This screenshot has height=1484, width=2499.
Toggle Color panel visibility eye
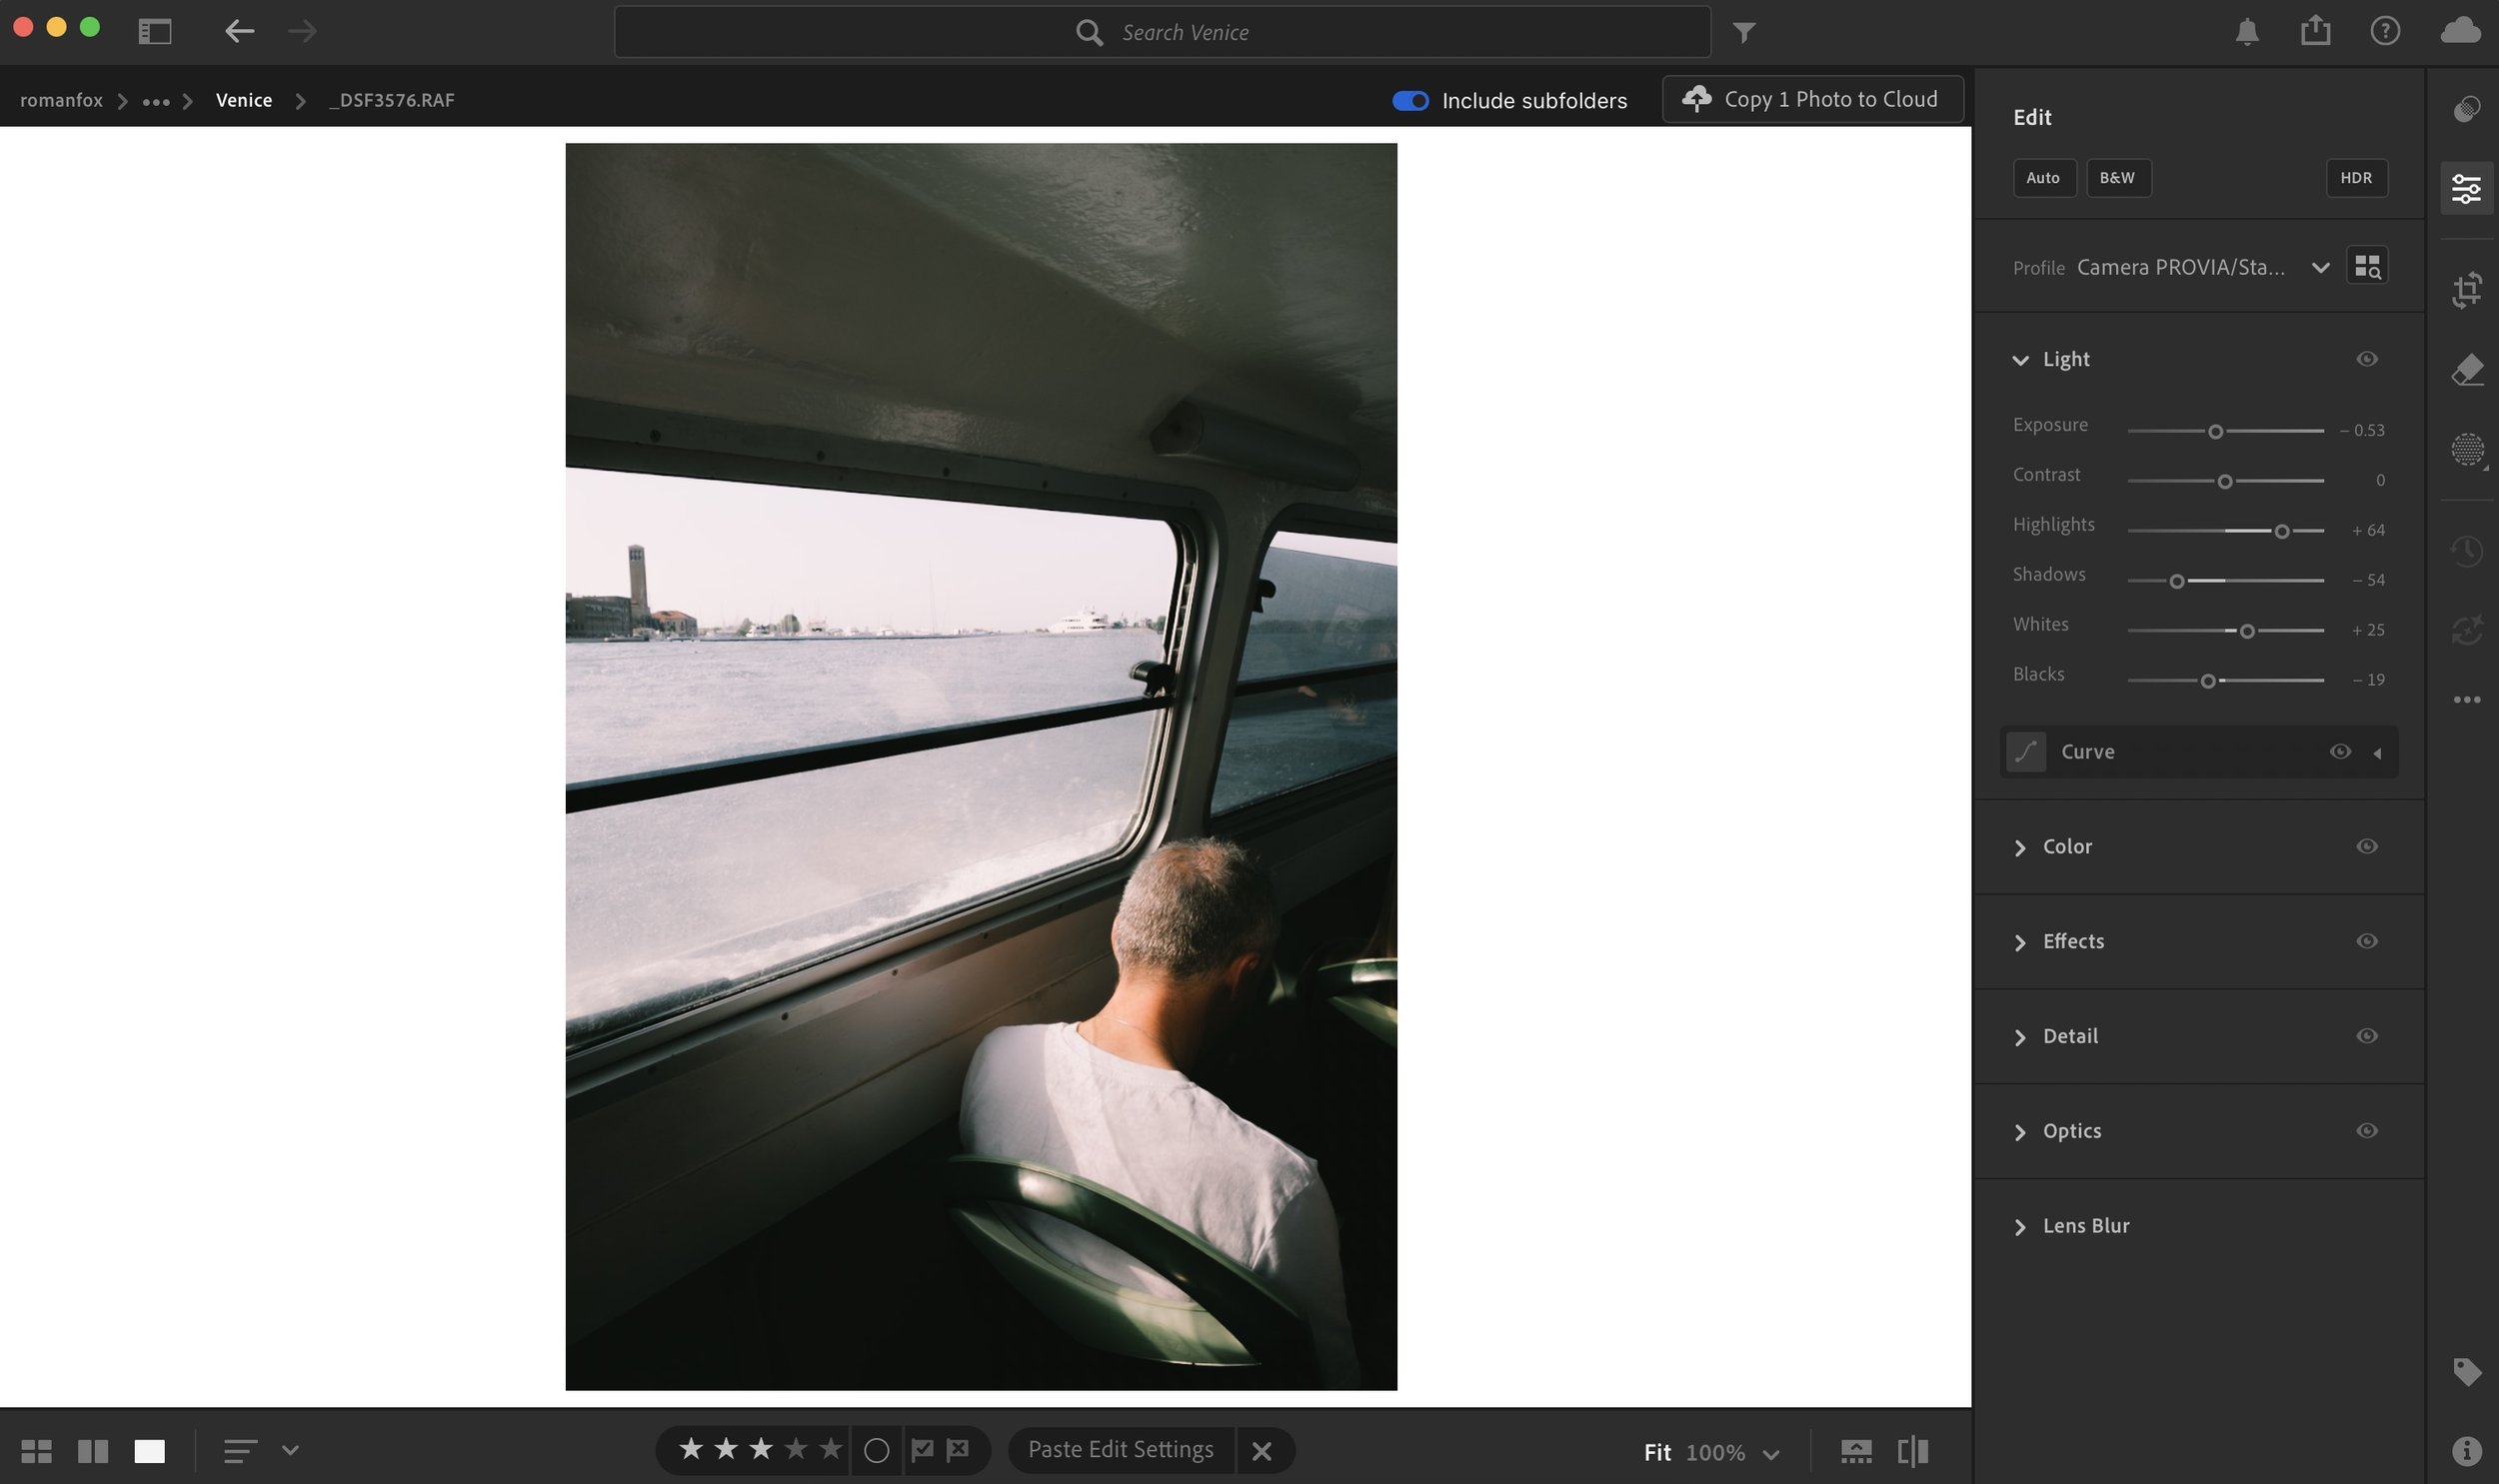coord(2366,846)
